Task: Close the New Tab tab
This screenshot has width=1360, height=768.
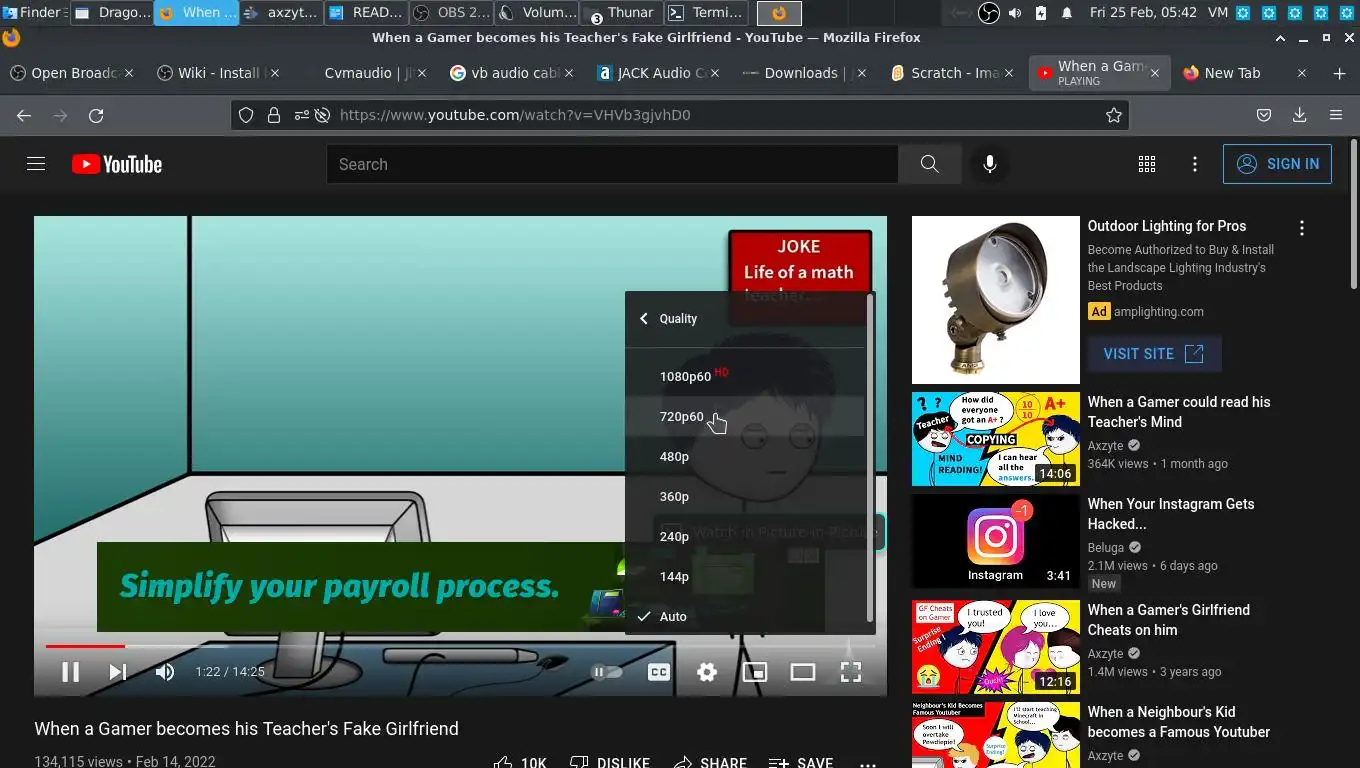Action: 1302,73
